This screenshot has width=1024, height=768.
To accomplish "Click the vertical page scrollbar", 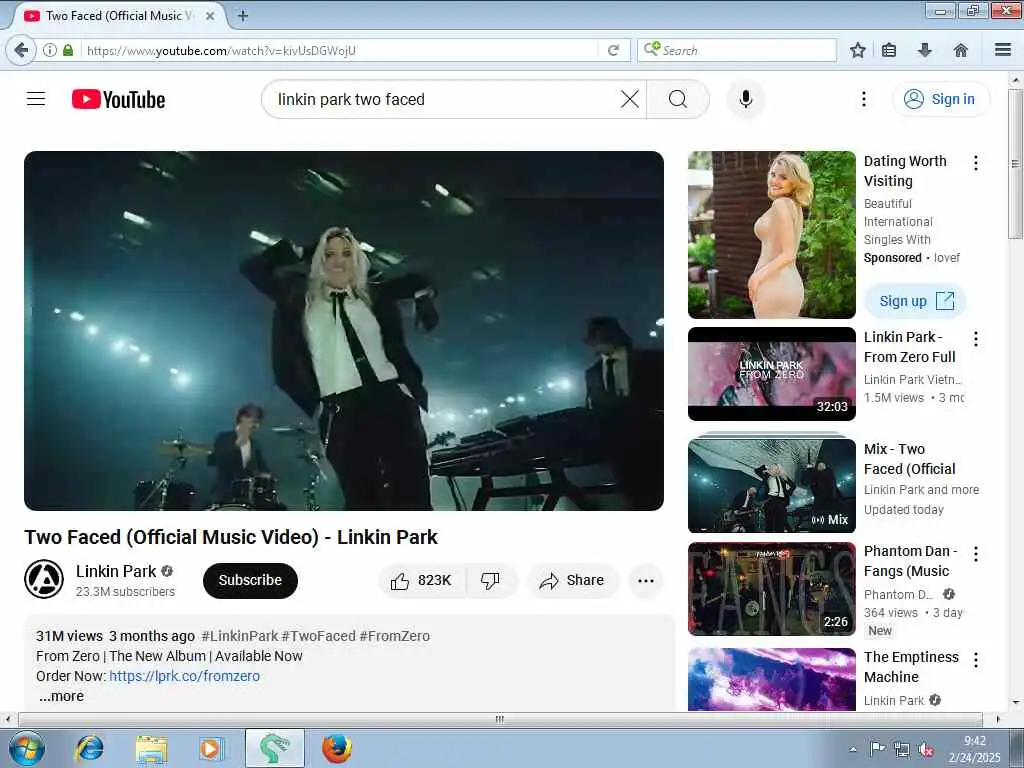I will tap(1016, 164).
